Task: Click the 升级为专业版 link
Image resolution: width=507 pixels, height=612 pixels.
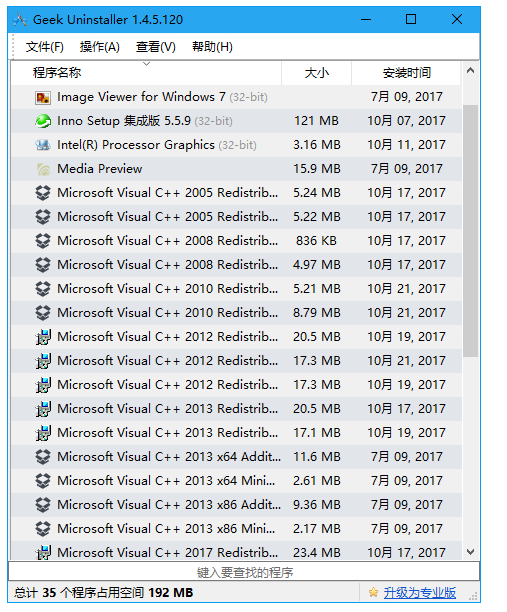Action: 420,592
